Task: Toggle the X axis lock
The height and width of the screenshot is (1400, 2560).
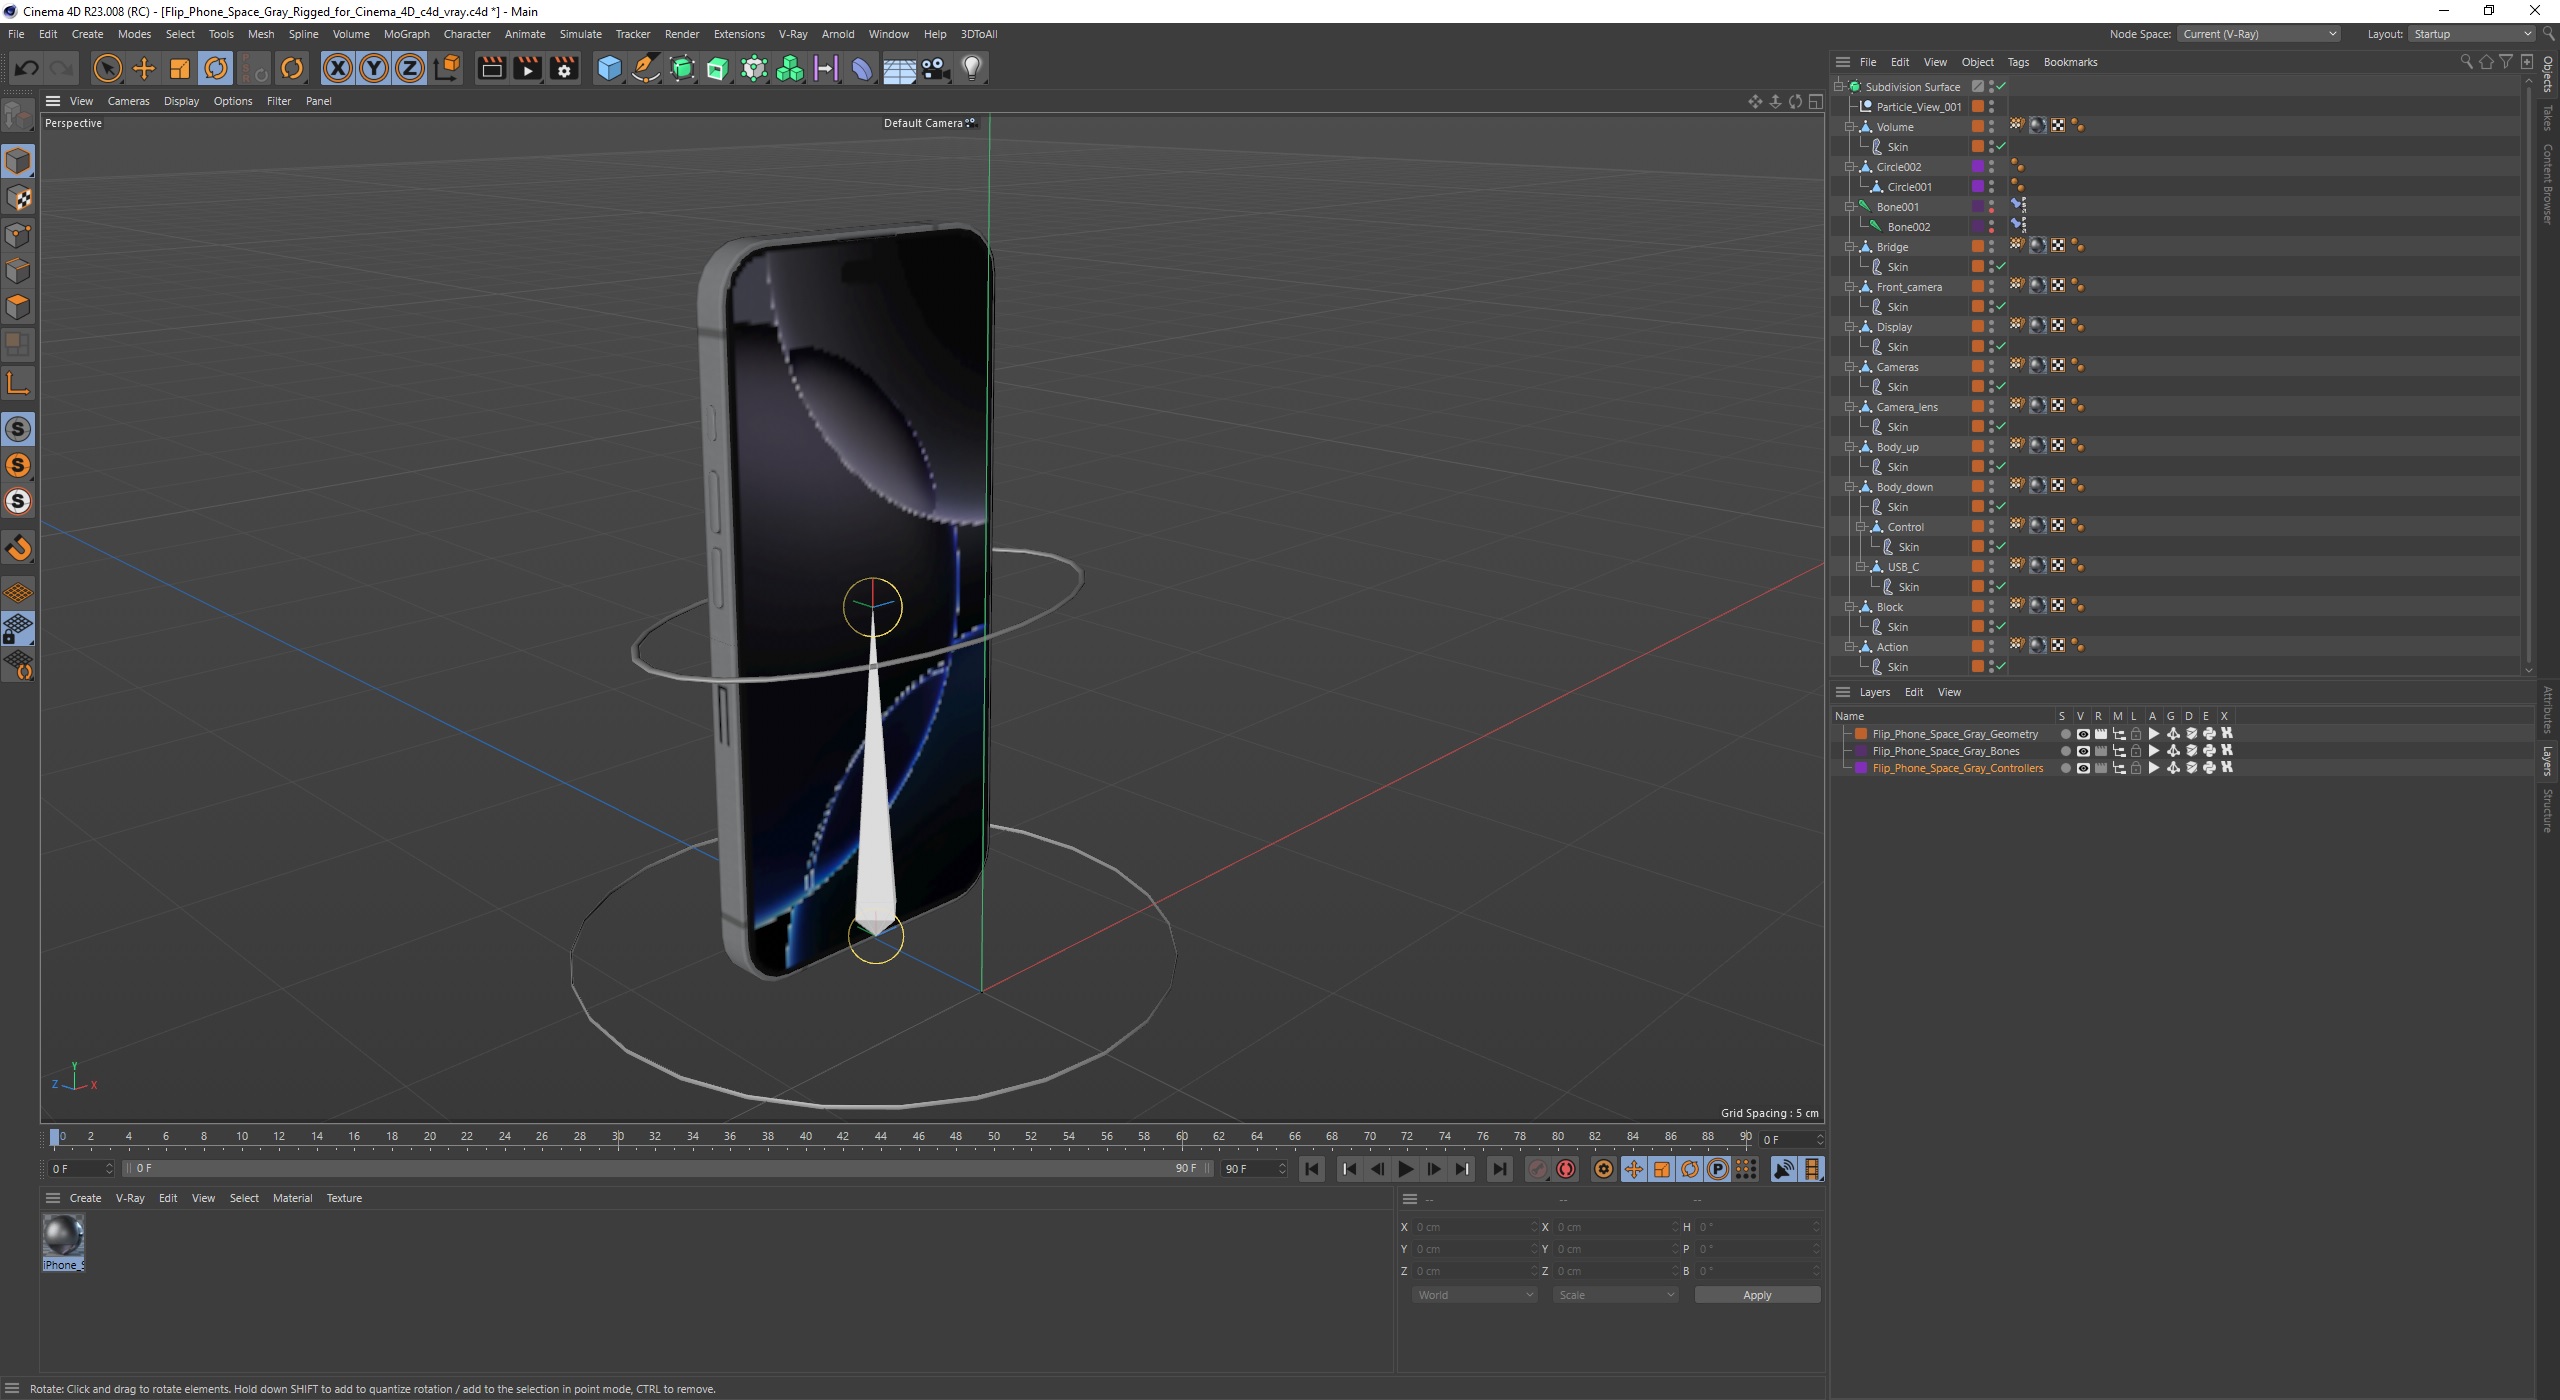Action: 338,68
